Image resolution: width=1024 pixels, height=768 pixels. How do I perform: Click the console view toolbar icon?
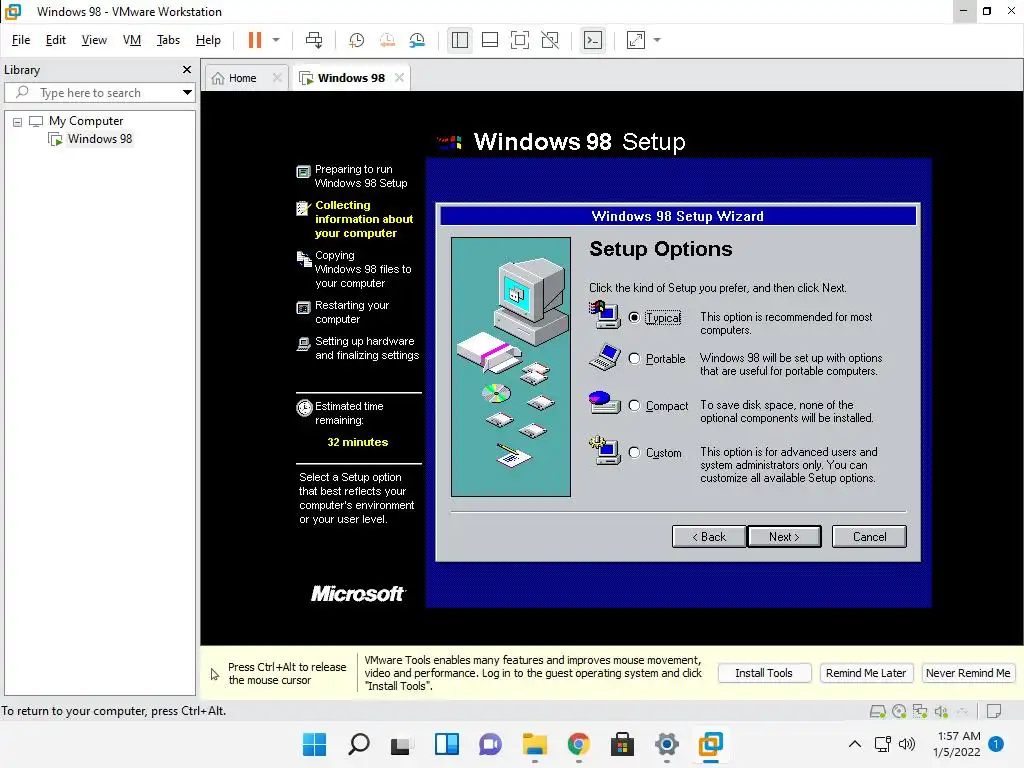coord(593,40)
